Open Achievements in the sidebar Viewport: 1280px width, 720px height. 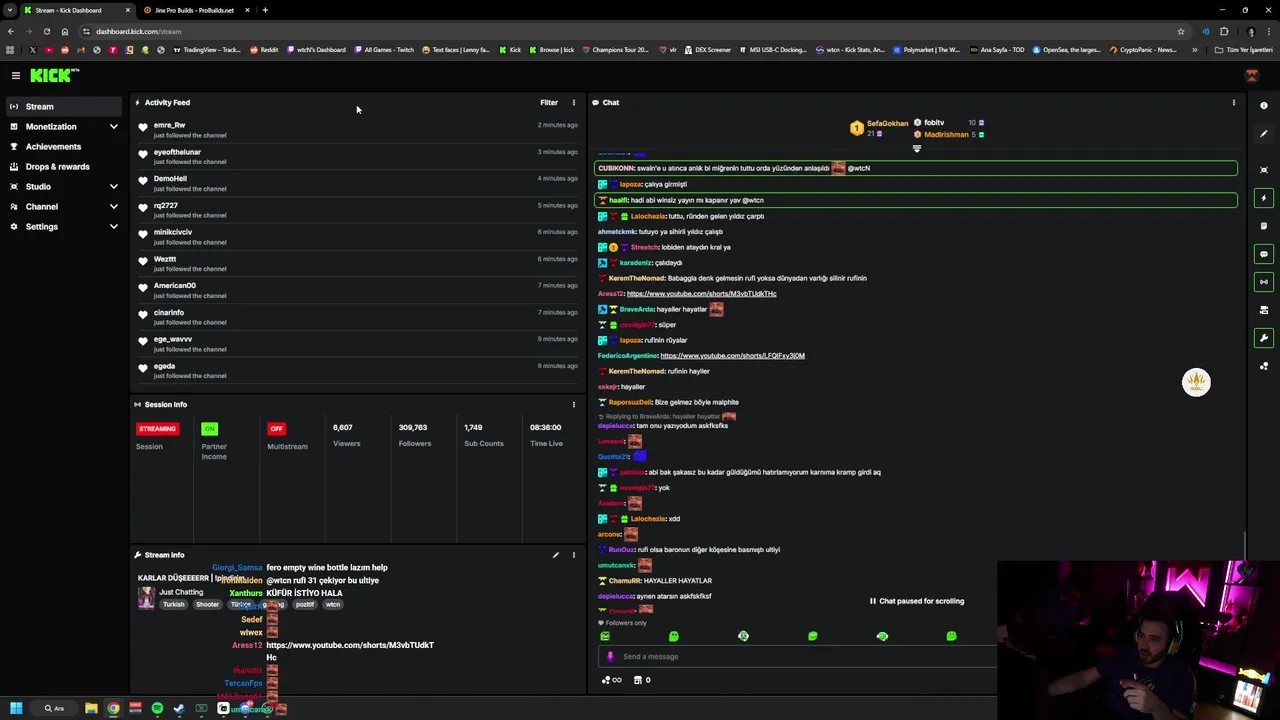coord(64,147)
